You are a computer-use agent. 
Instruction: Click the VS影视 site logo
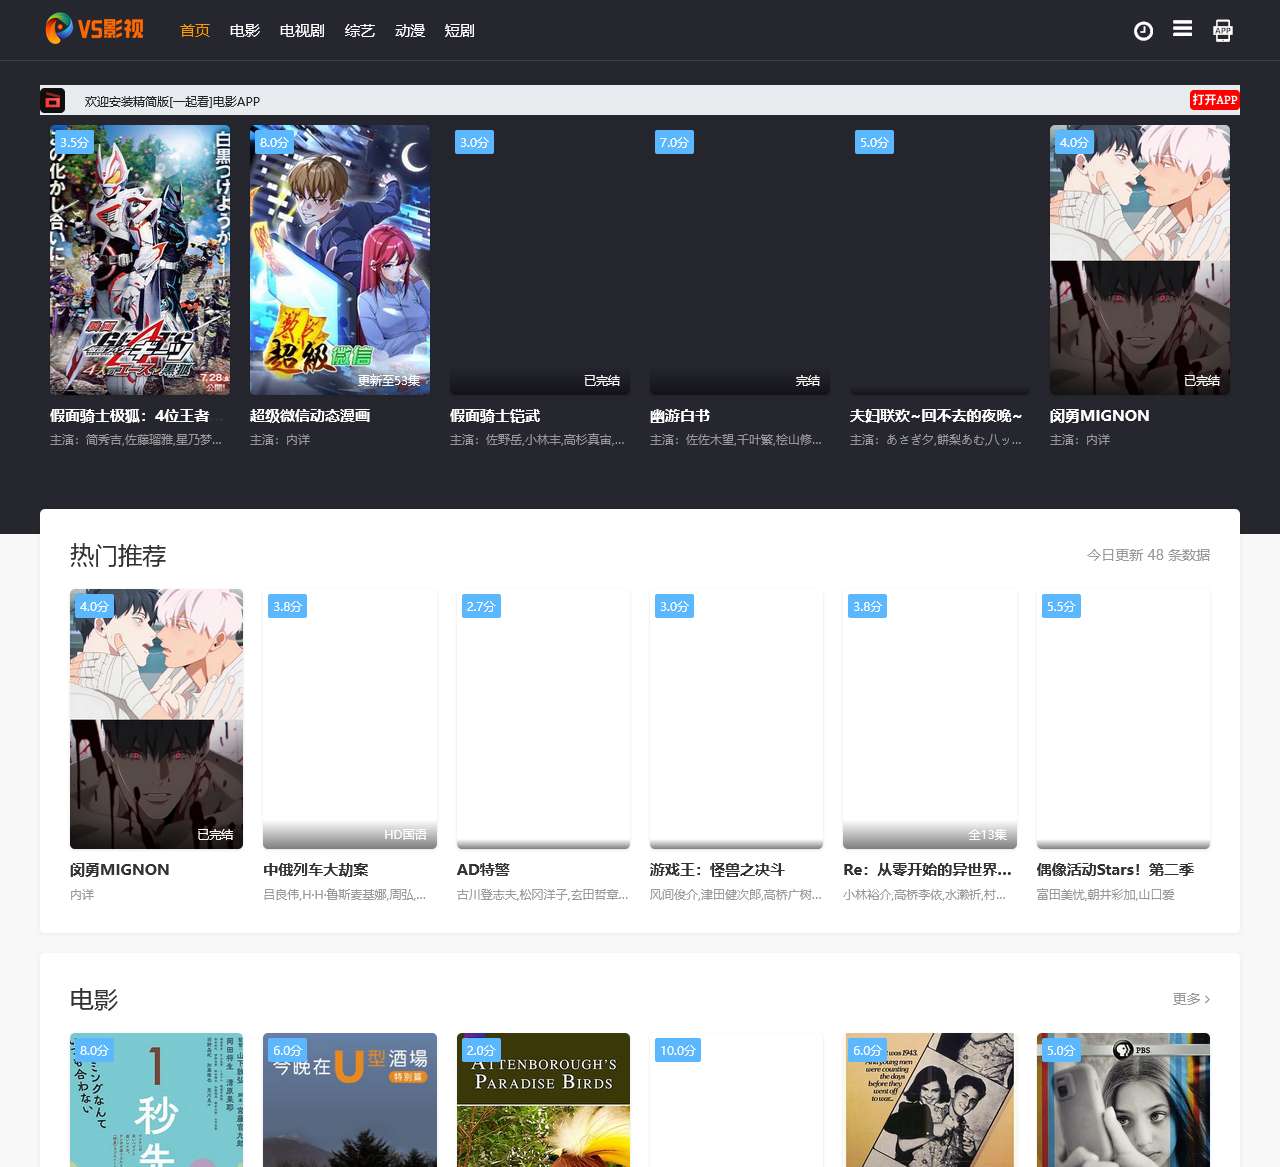(x=94, y=30)
